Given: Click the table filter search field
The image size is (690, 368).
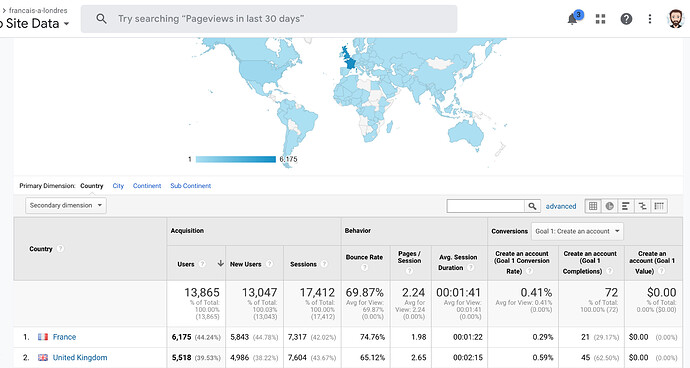Looking at the screenshot, I should [x=485, y=206].
